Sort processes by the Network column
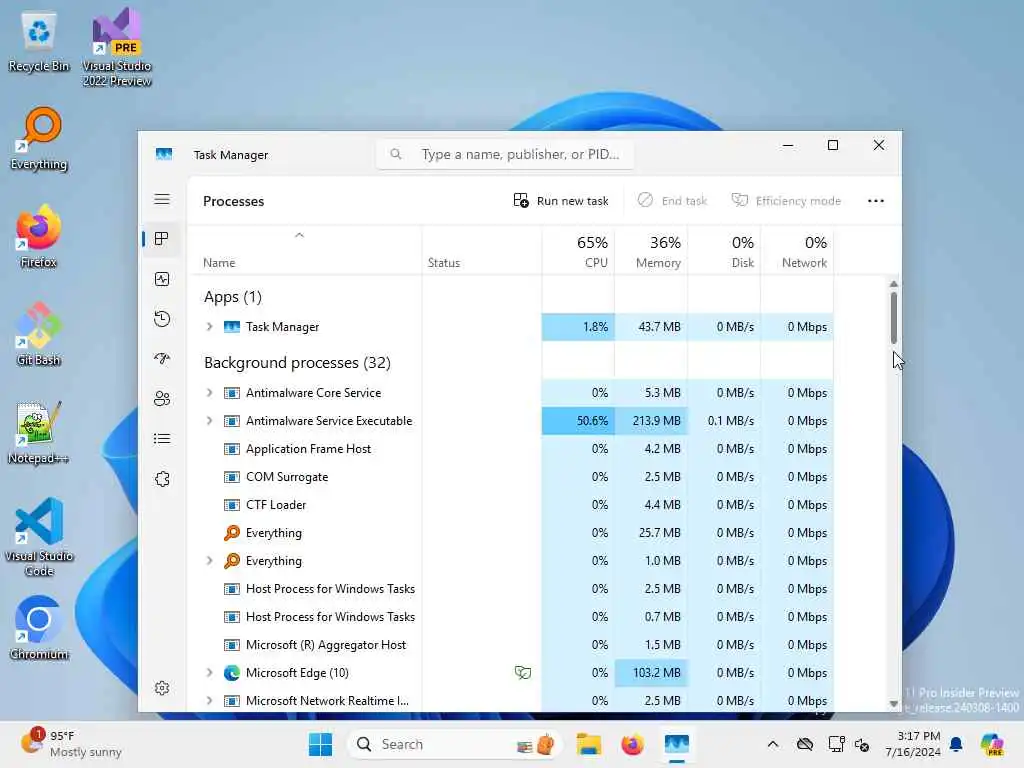The width and height of the screenshot is (1024, 768). pos(797,251)
